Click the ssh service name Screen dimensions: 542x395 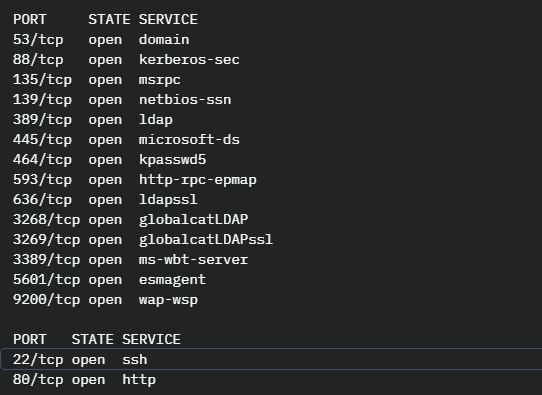tap(134, 360)
